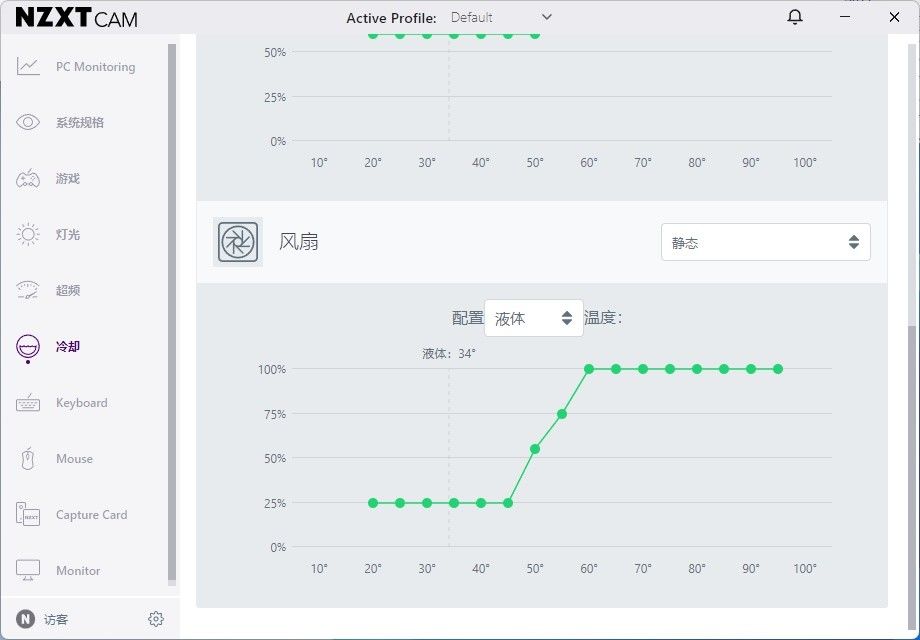The height and width of the screenshot is (640, 920).
Task: Click the Capture Card icon
Action: click(28, 515)
